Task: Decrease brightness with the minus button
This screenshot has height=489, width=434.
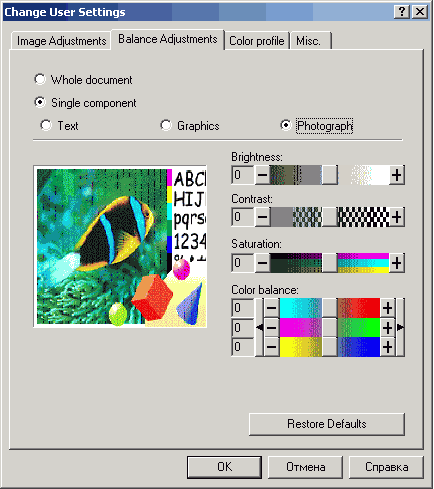Action: pyautogui.click(x=262, y=175)
